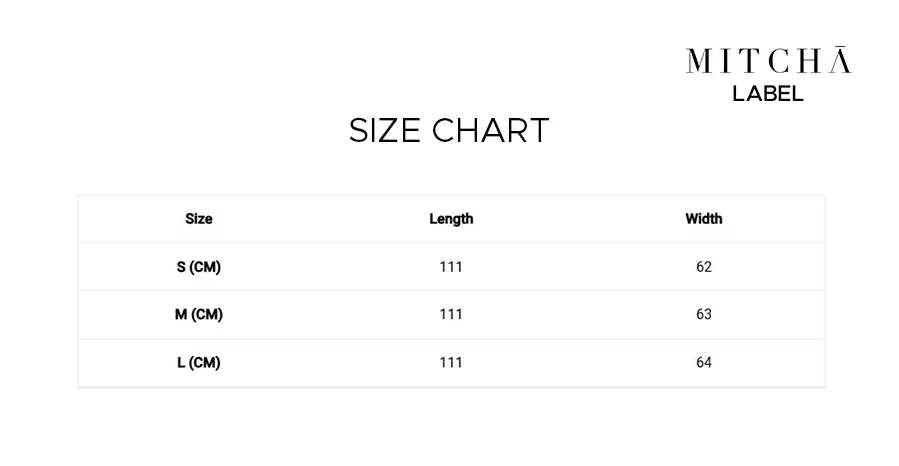Click the length value 111 for size S
Viewport: 899px width, 466px height.
pyautogui.click(x=451, y=267)
